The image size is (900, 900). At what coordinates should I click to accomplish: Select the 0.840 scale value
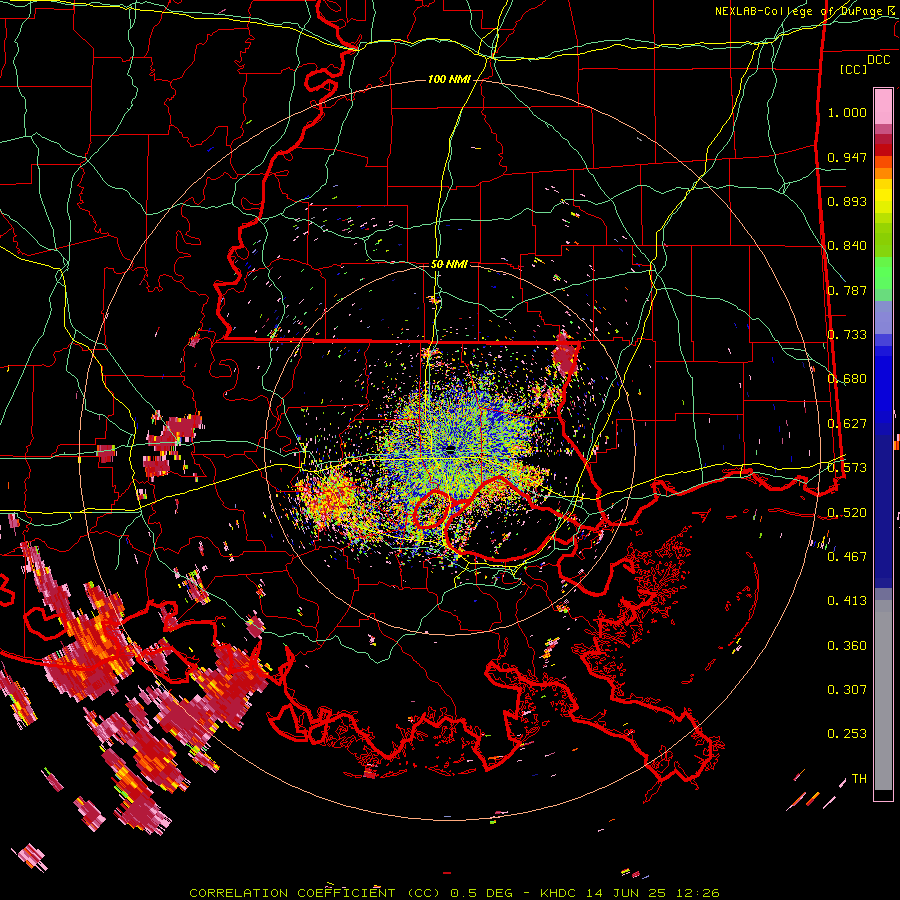(847, 246)
